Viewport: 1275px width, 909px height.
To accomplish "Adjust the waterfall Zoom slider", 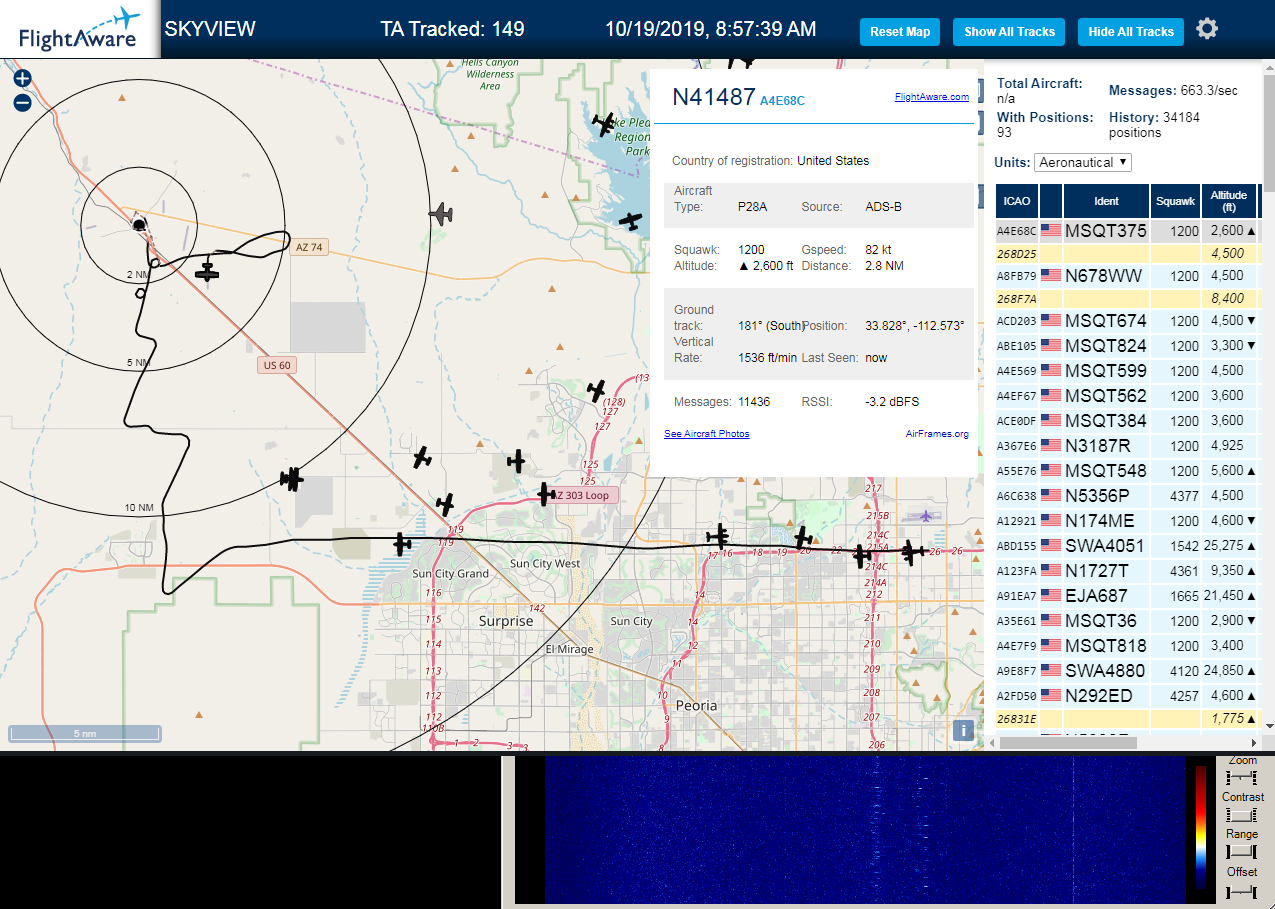I will pos(1241,778).
